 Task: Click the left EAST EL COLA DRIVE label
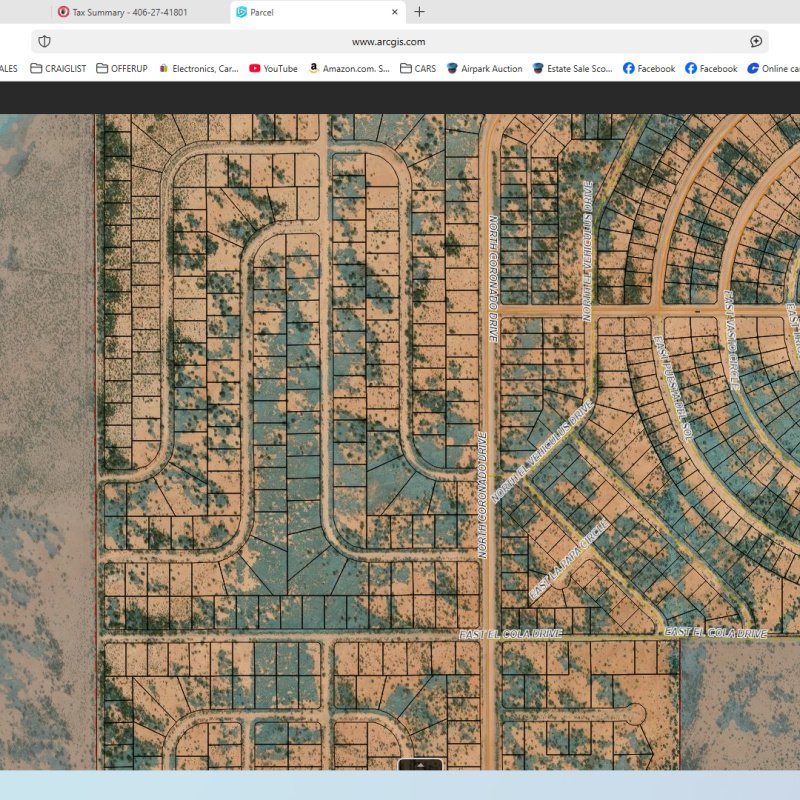(510, 634)
